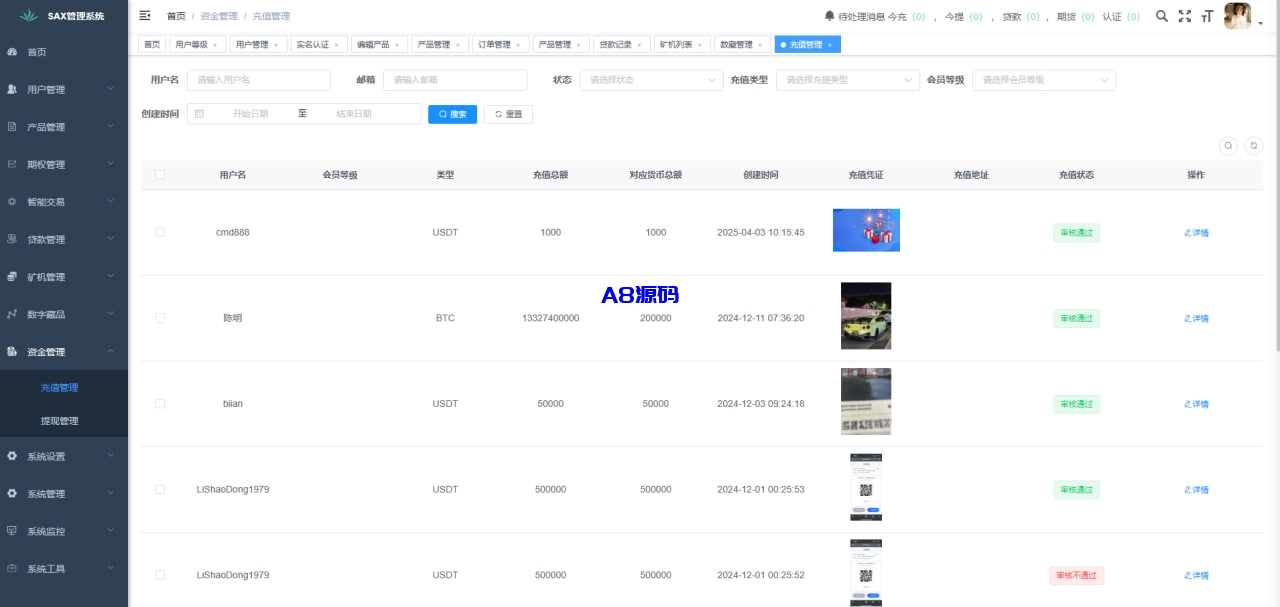Click the 贷款管理 sidebar icon
Viewport: 1280px width, 607px height.
12,239
